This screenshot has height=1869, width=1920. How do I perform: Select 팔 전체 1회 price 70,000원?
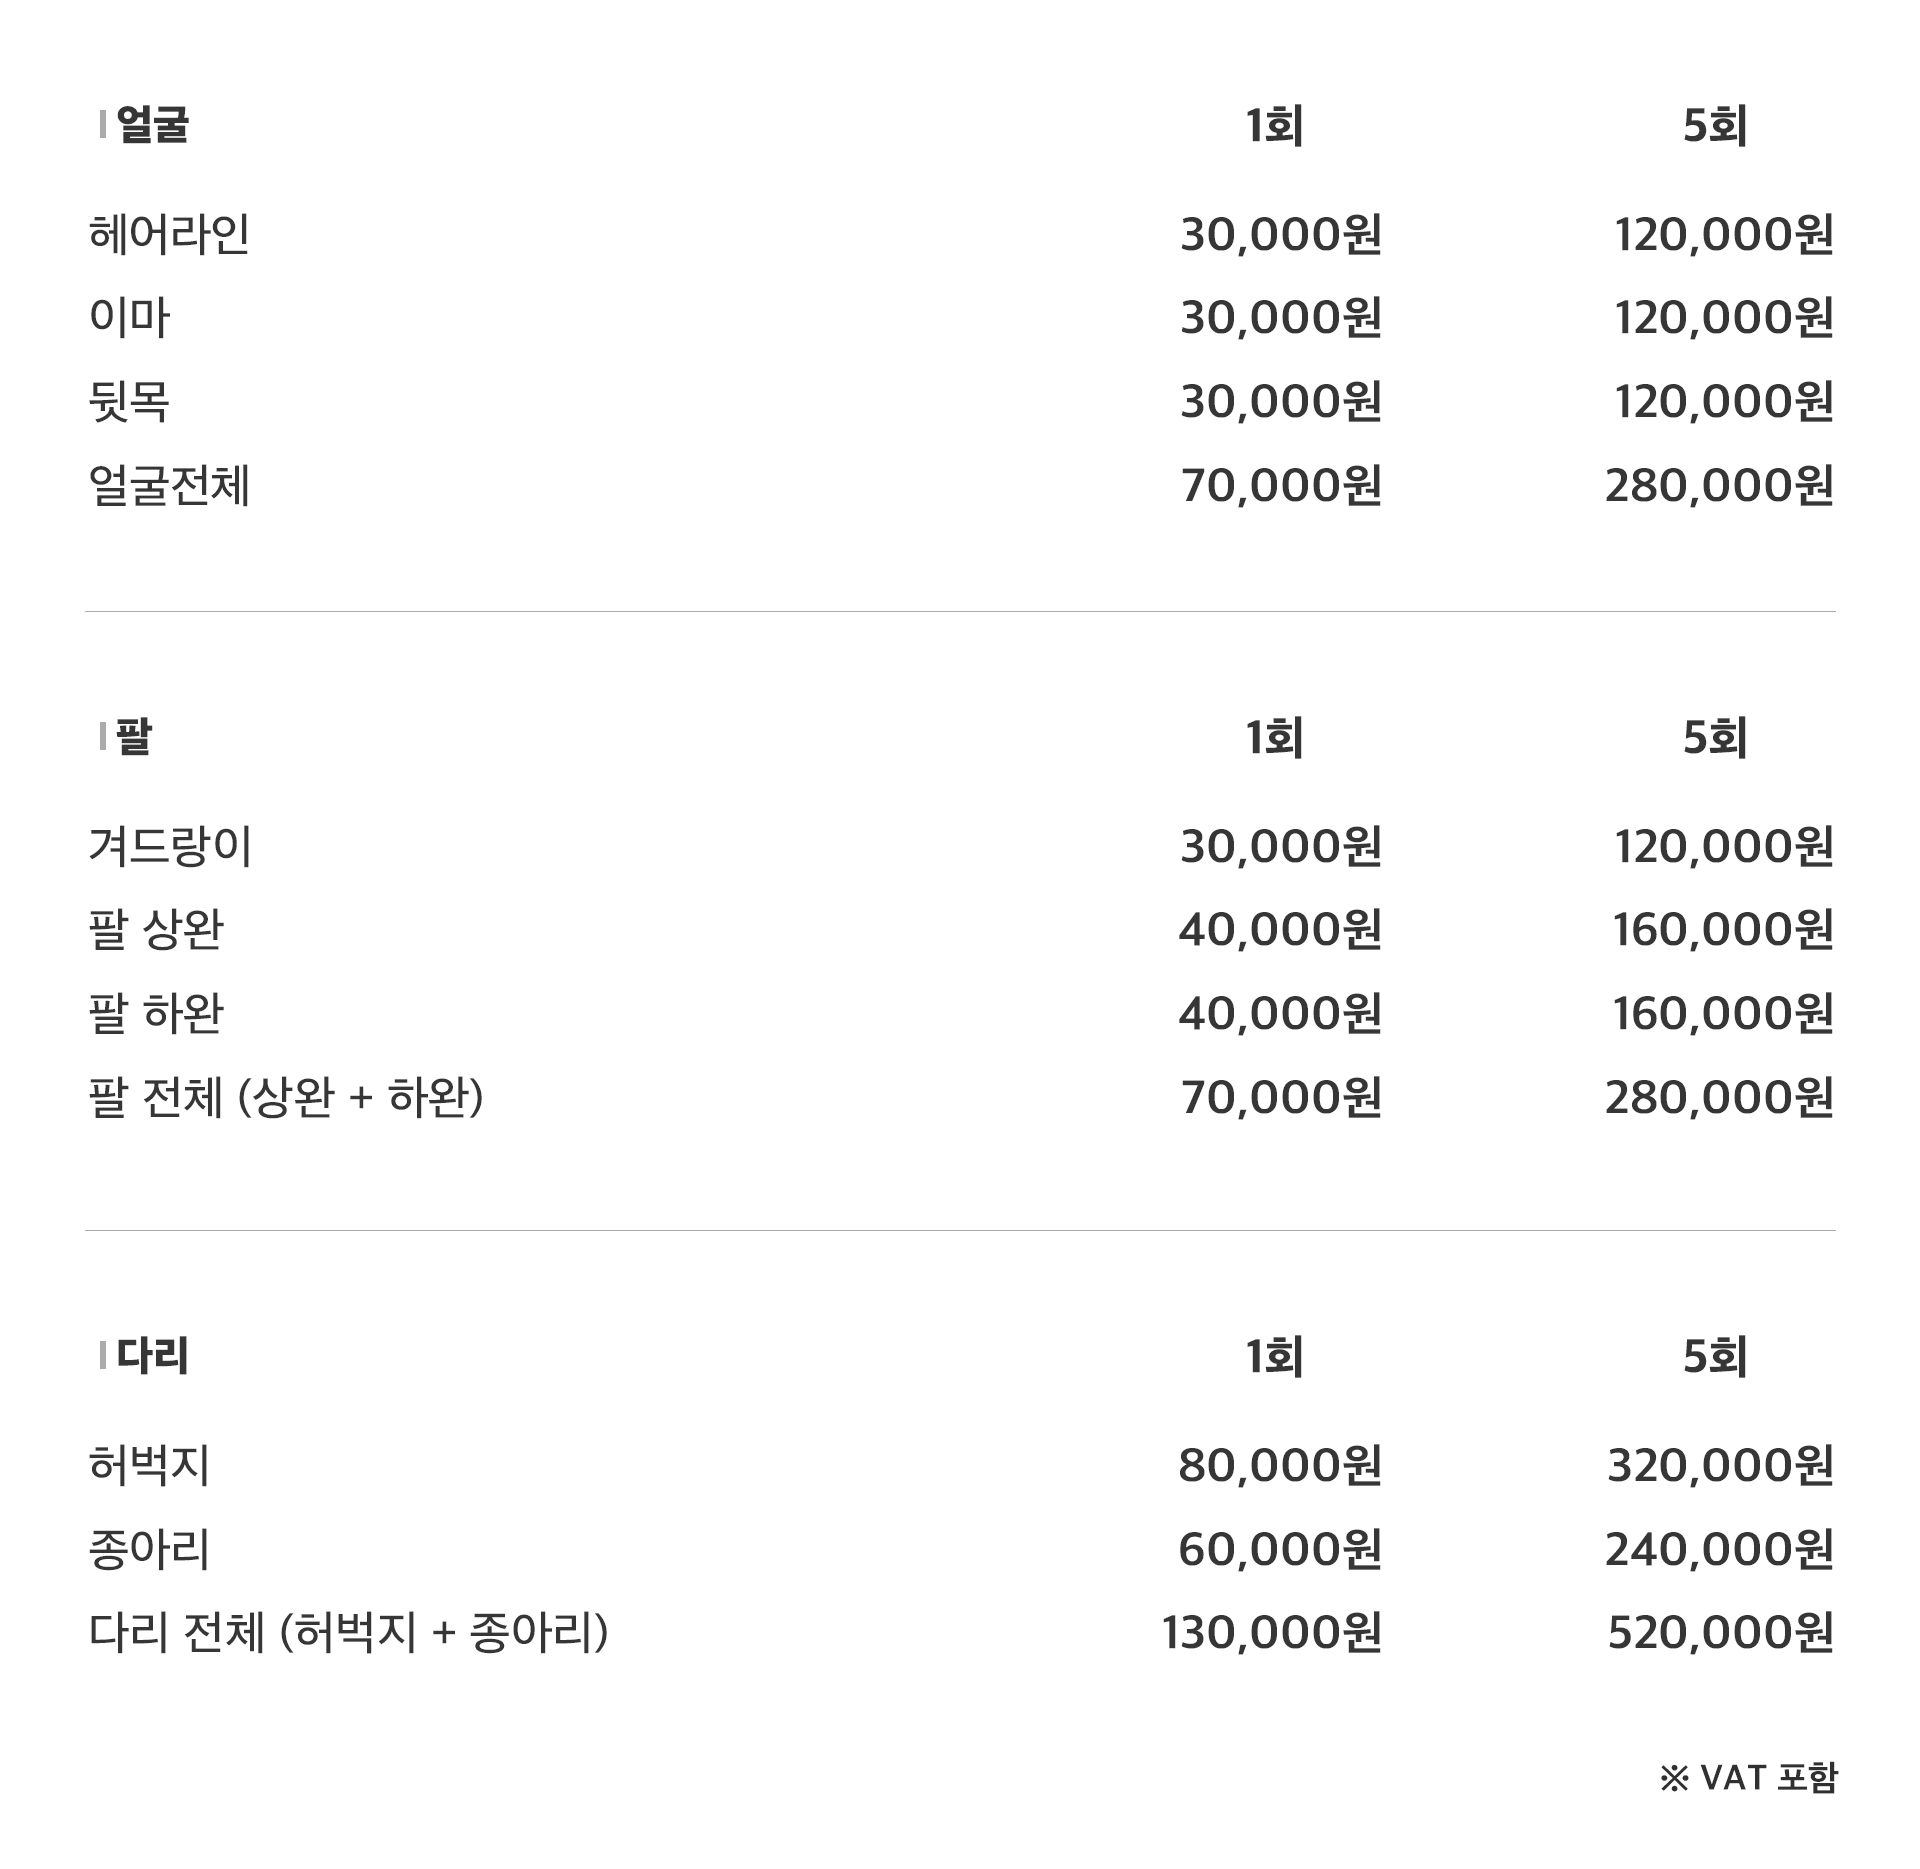1281,1098
